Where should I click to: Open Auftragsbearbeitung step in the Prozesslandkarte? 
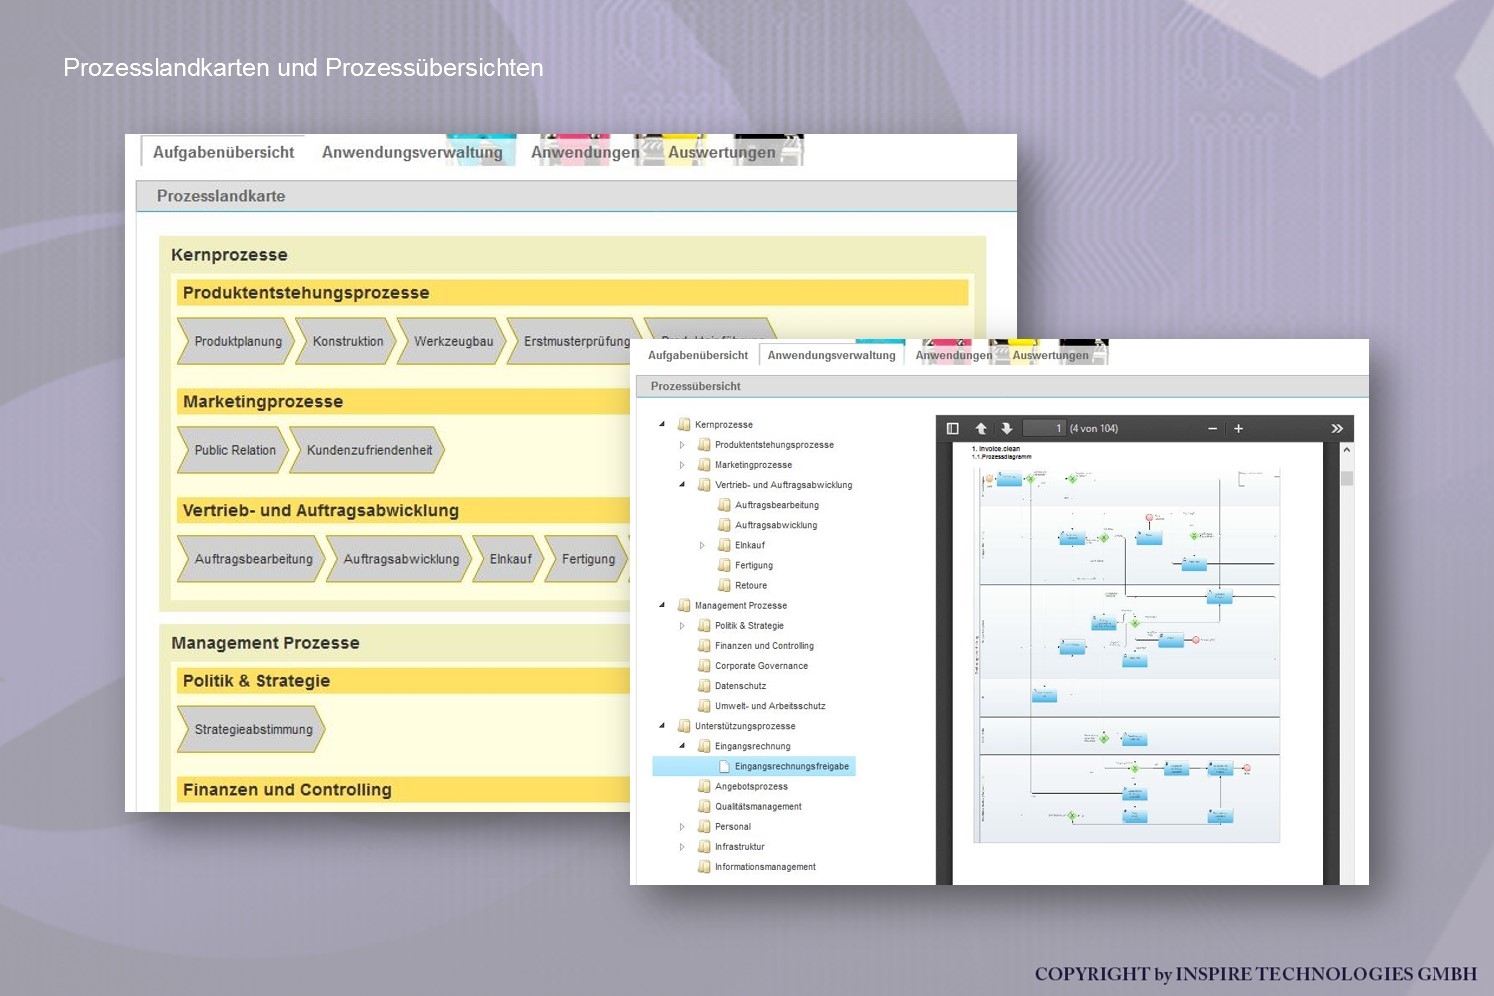point(252,559)
